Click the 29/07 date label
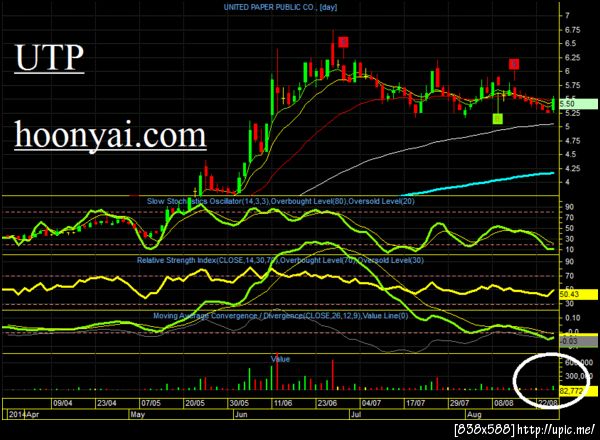The image size is (600, 440). click(x=459, y=403)
